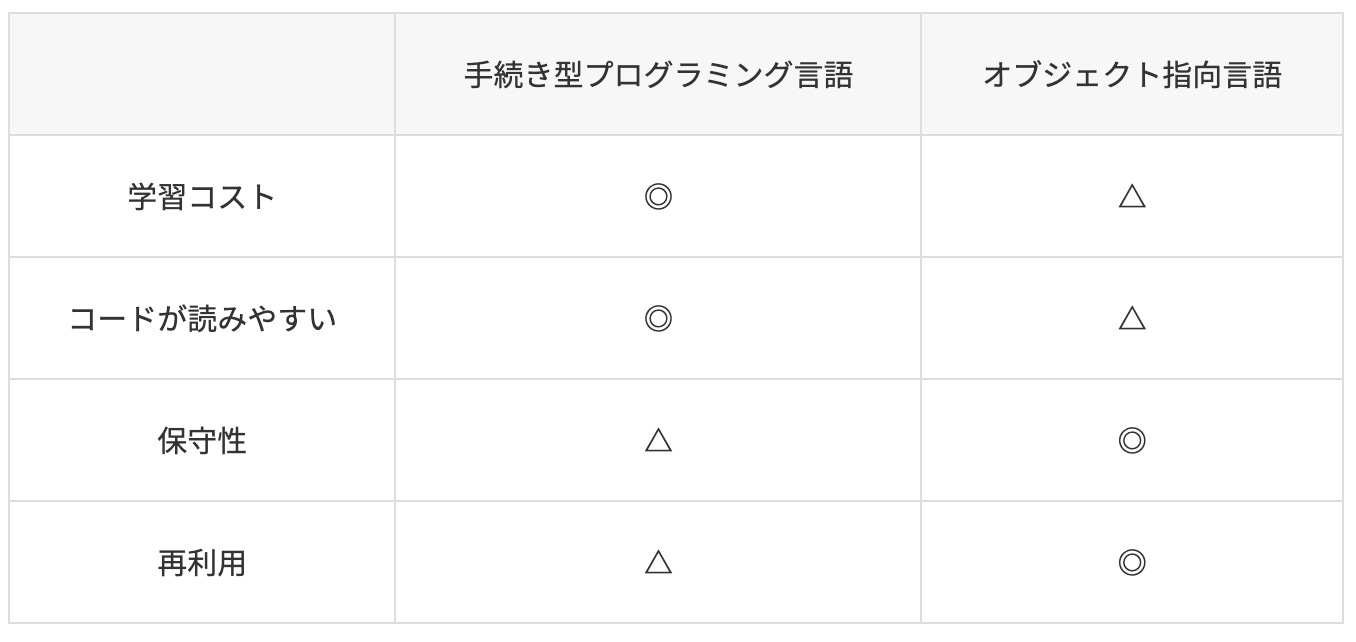Click double circle for コードが読みやすい under 手続き型
The image size is (1356, 642).
pos(658,319)
